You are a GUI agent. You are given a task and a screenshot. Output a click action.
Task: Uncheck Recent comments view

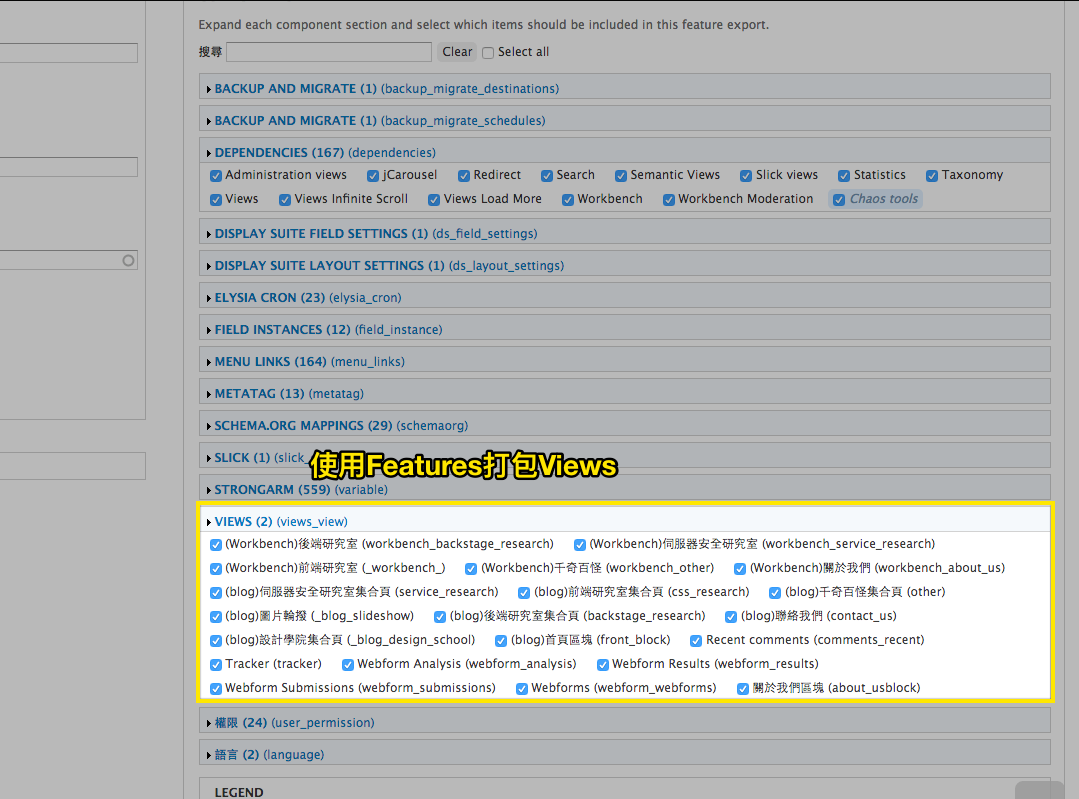coord(696,641)
